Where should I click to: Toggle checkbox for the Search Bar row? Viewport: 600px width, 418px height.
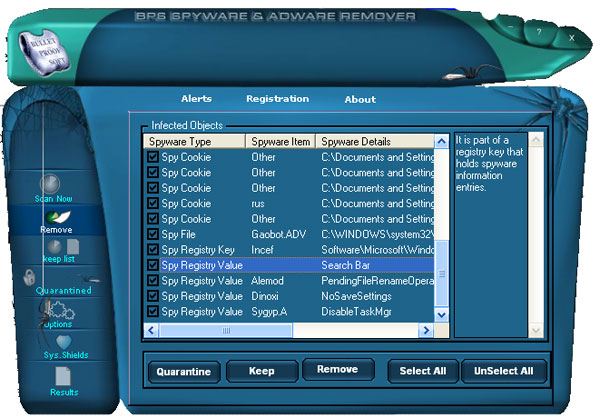click(x=153, y=265)
